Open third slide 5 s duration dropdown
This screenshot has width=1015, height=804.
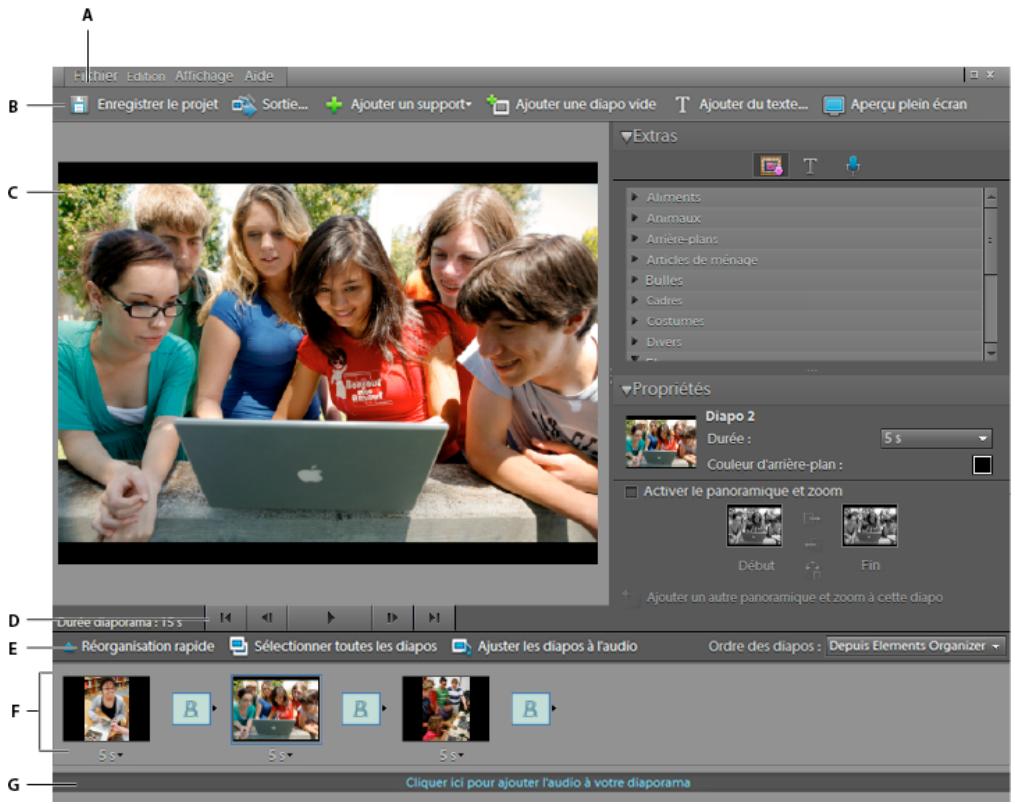(x=451, y=755)
